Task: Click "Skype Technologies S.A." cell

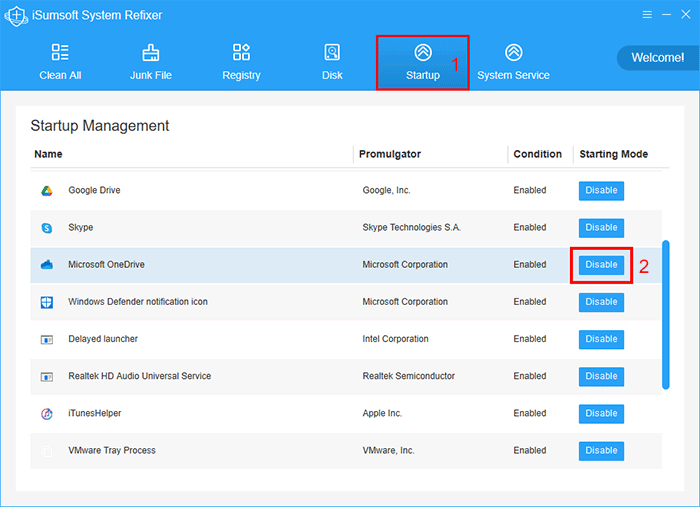Action: (x=411, y=227)
